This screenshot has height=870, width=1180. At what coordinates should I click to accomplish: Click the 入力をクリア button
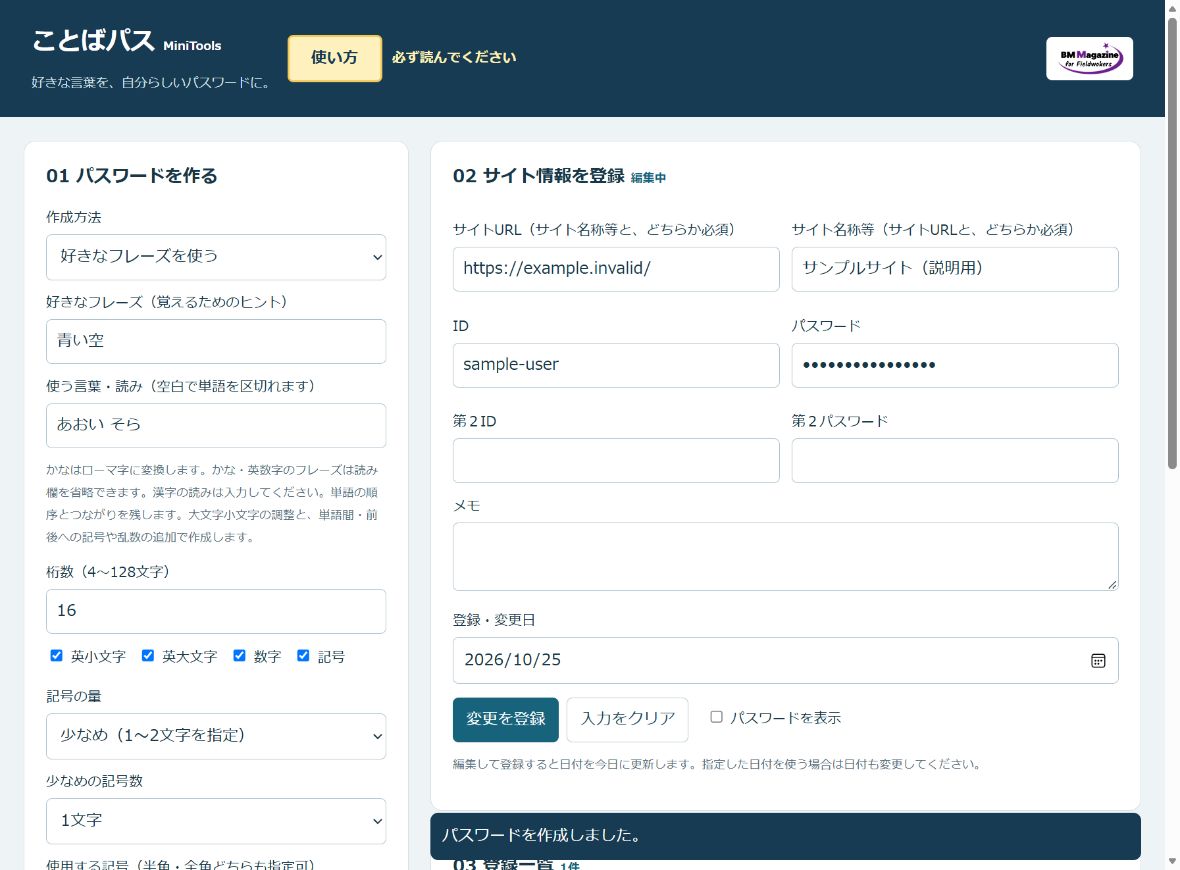tap(628, 719)
